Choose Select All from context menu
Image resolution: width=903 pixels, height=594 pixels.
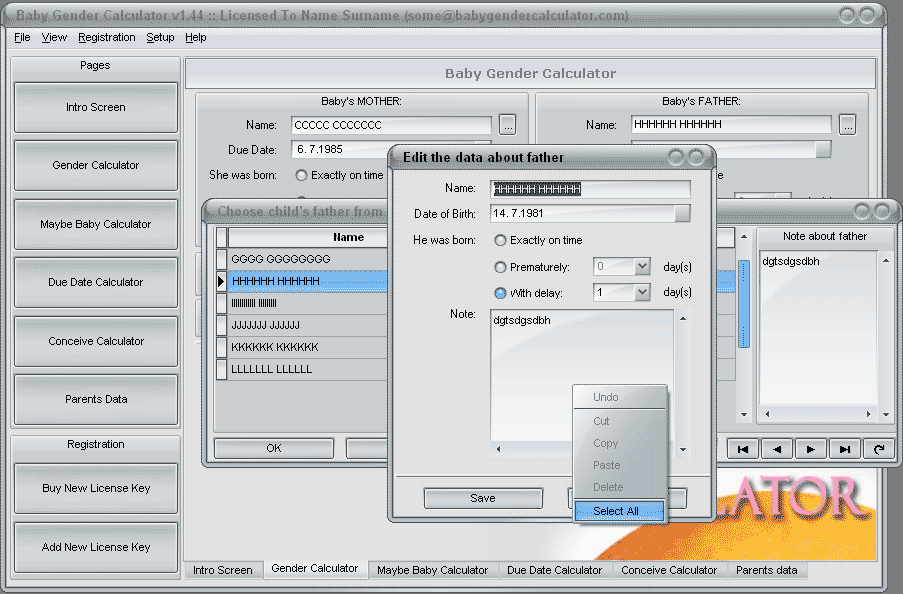[616, 511]
